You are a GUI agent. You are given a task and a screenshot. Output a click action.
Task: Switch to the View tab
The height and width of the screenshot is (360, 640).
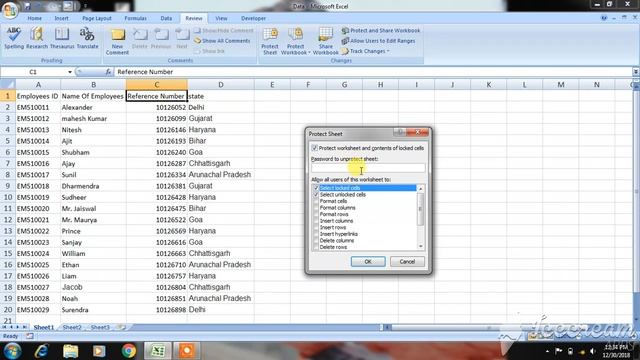pos(221,18)
